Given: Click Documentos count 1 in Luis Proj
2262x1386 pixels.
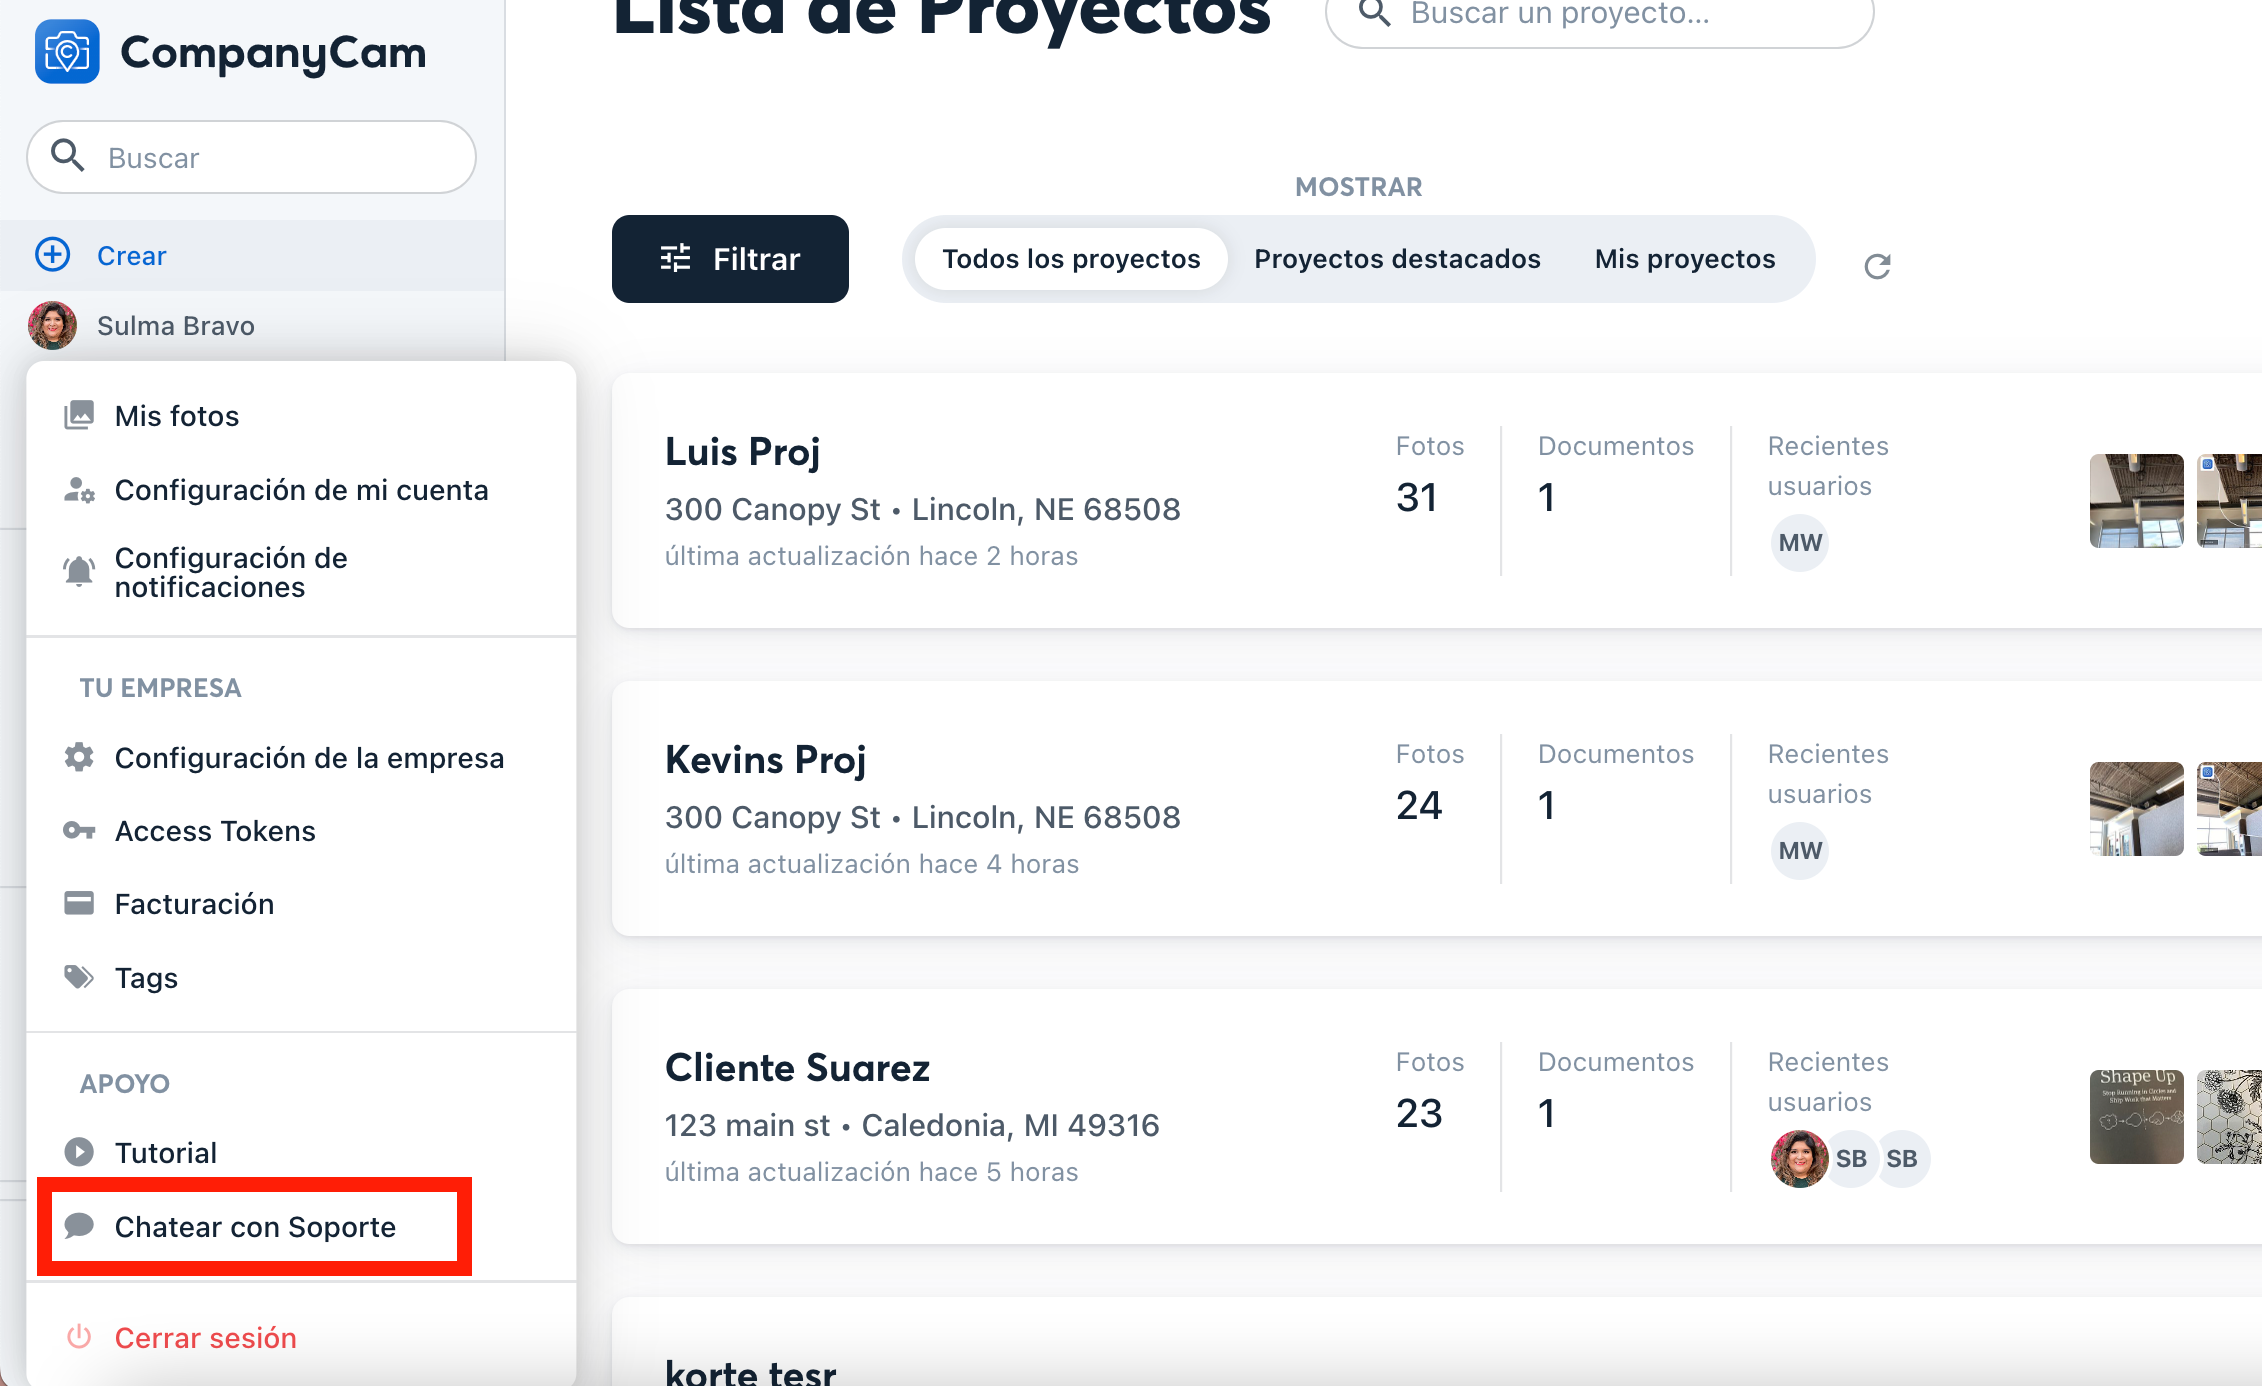Looking at the screenshot, I should (x=1546, y=497).
